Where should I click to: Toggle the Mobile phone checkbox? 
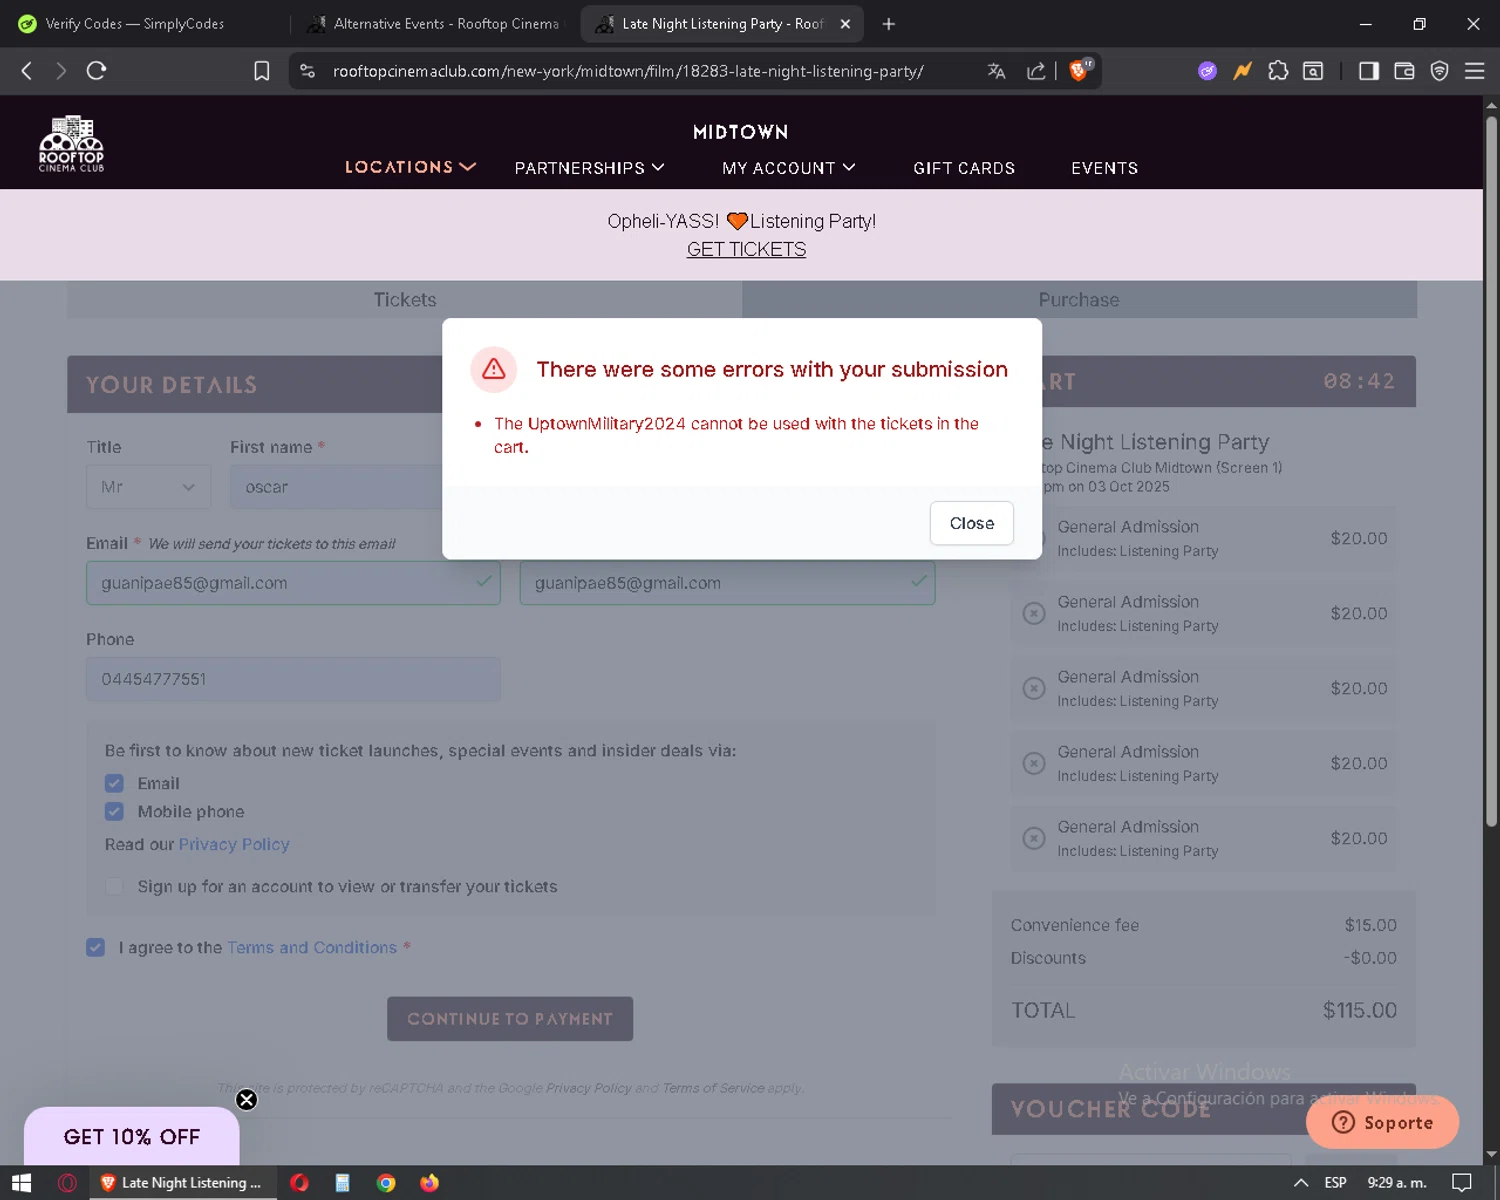(x=114, y=811)
